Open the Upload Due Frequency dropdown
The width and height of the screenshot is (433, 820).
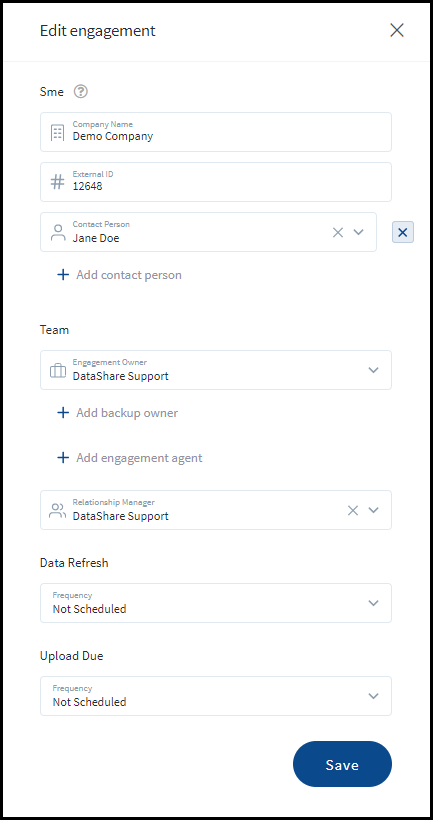coord(215,696)
